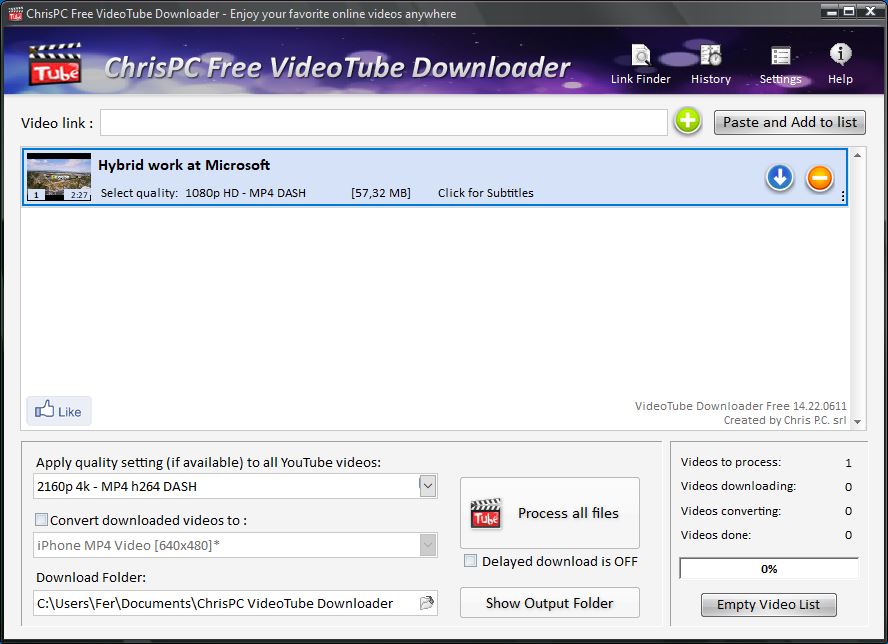Click the Download Folder path field
The width and height of the screenshot is (888, 644).
(227, 603)
